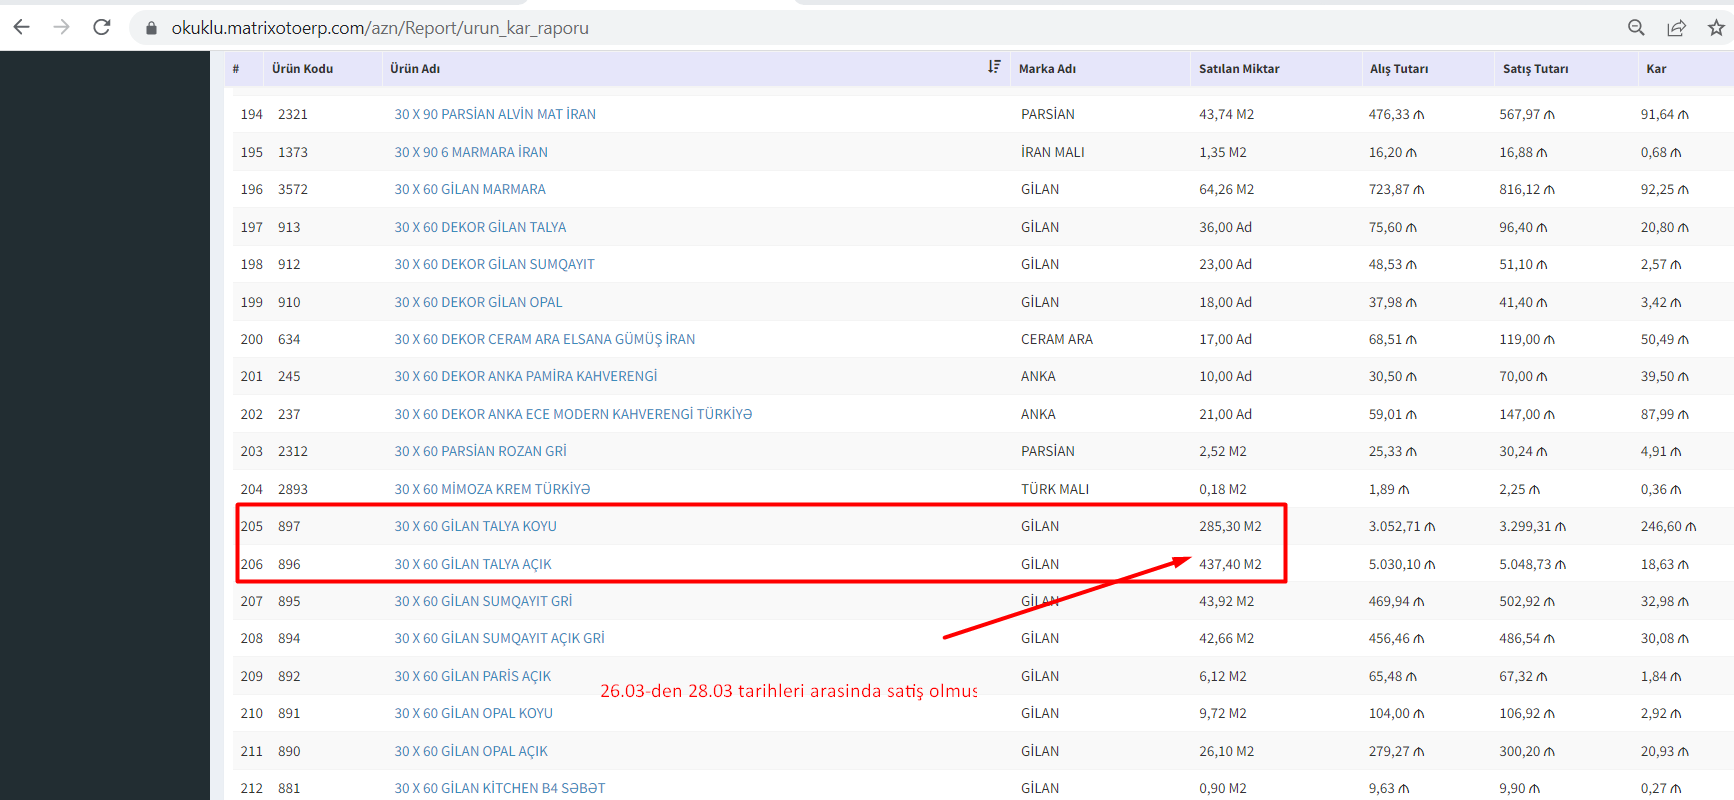Open 30 X 90 PARSİAN ALVİN MAT İRAN link
The width and height of the screenshot is (1734, 800).
tap(494, 114)
